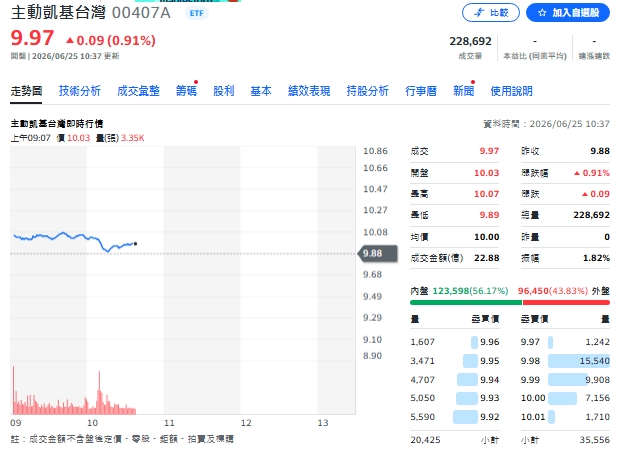Go to the 股利 tab
The image size is (625, 466).
click(224, 91)
